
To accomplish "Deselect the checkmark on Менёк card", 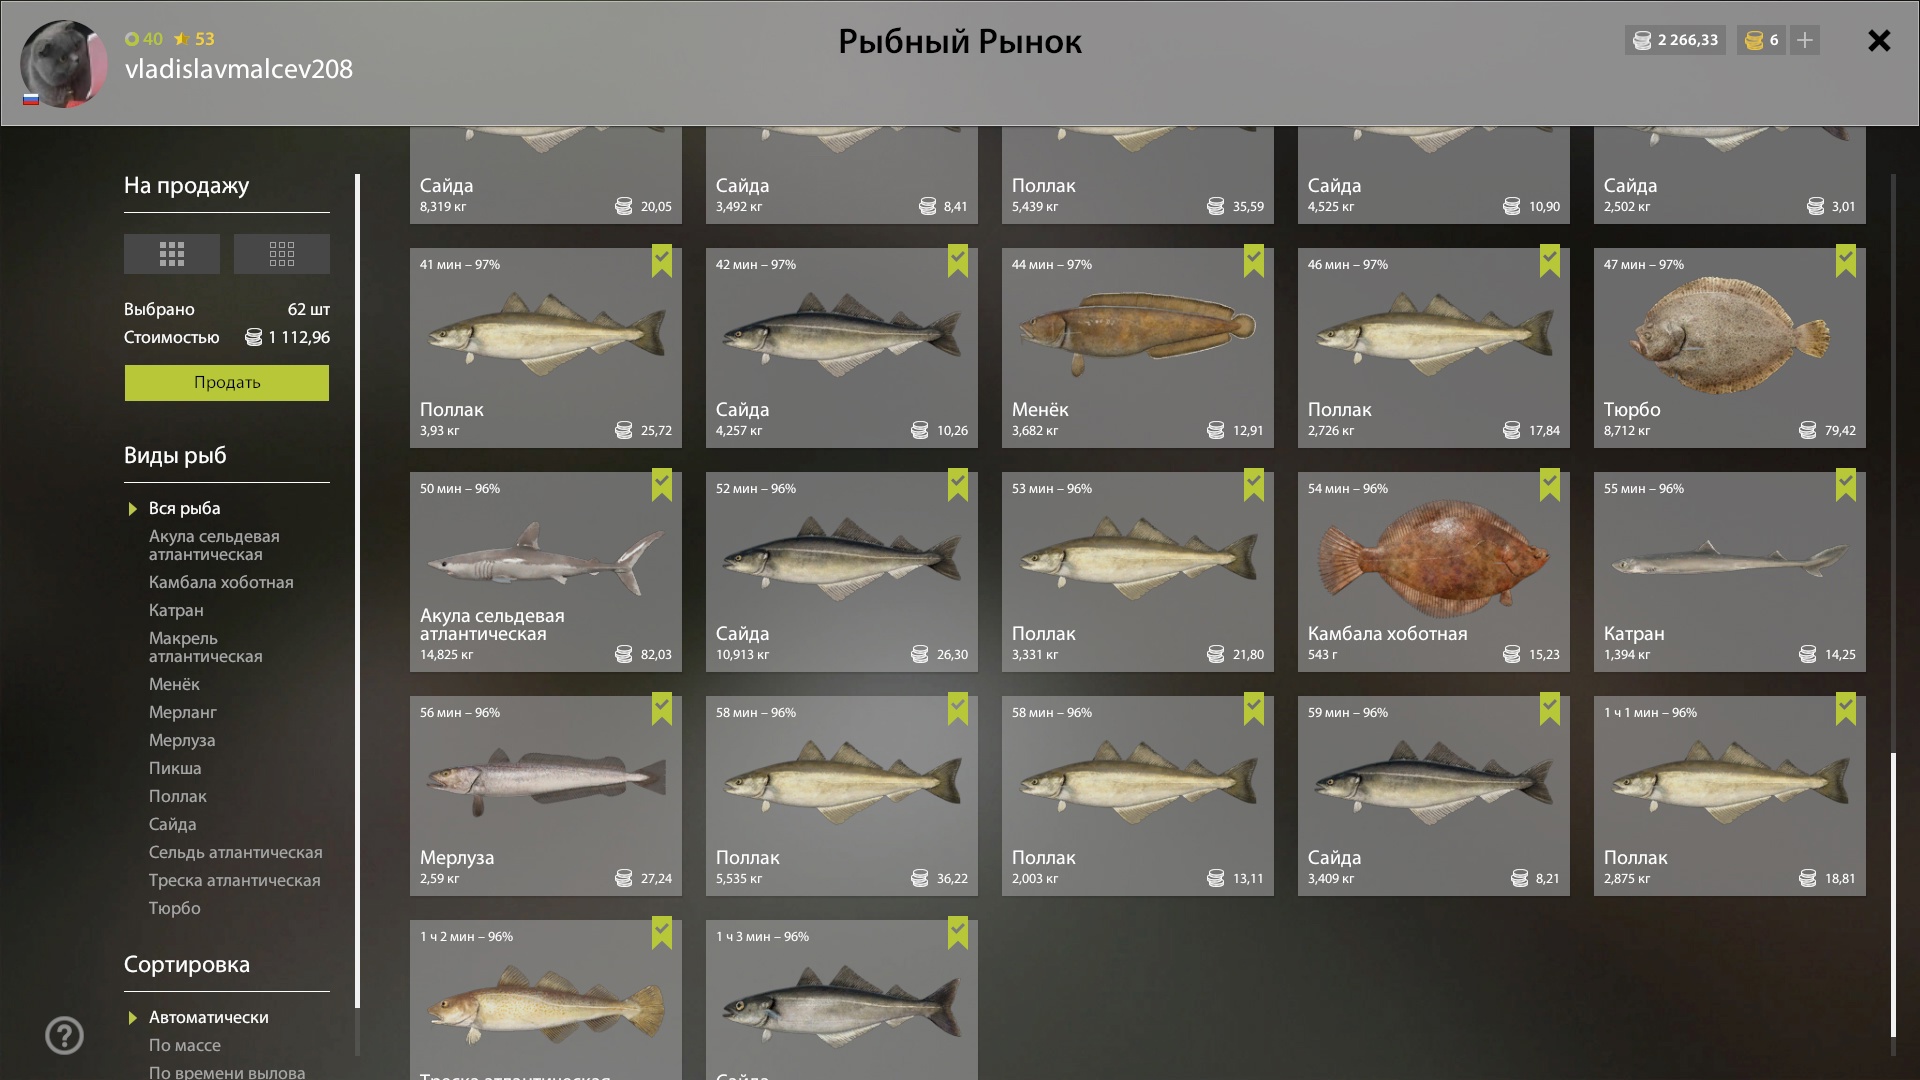I will [1253, 261].
